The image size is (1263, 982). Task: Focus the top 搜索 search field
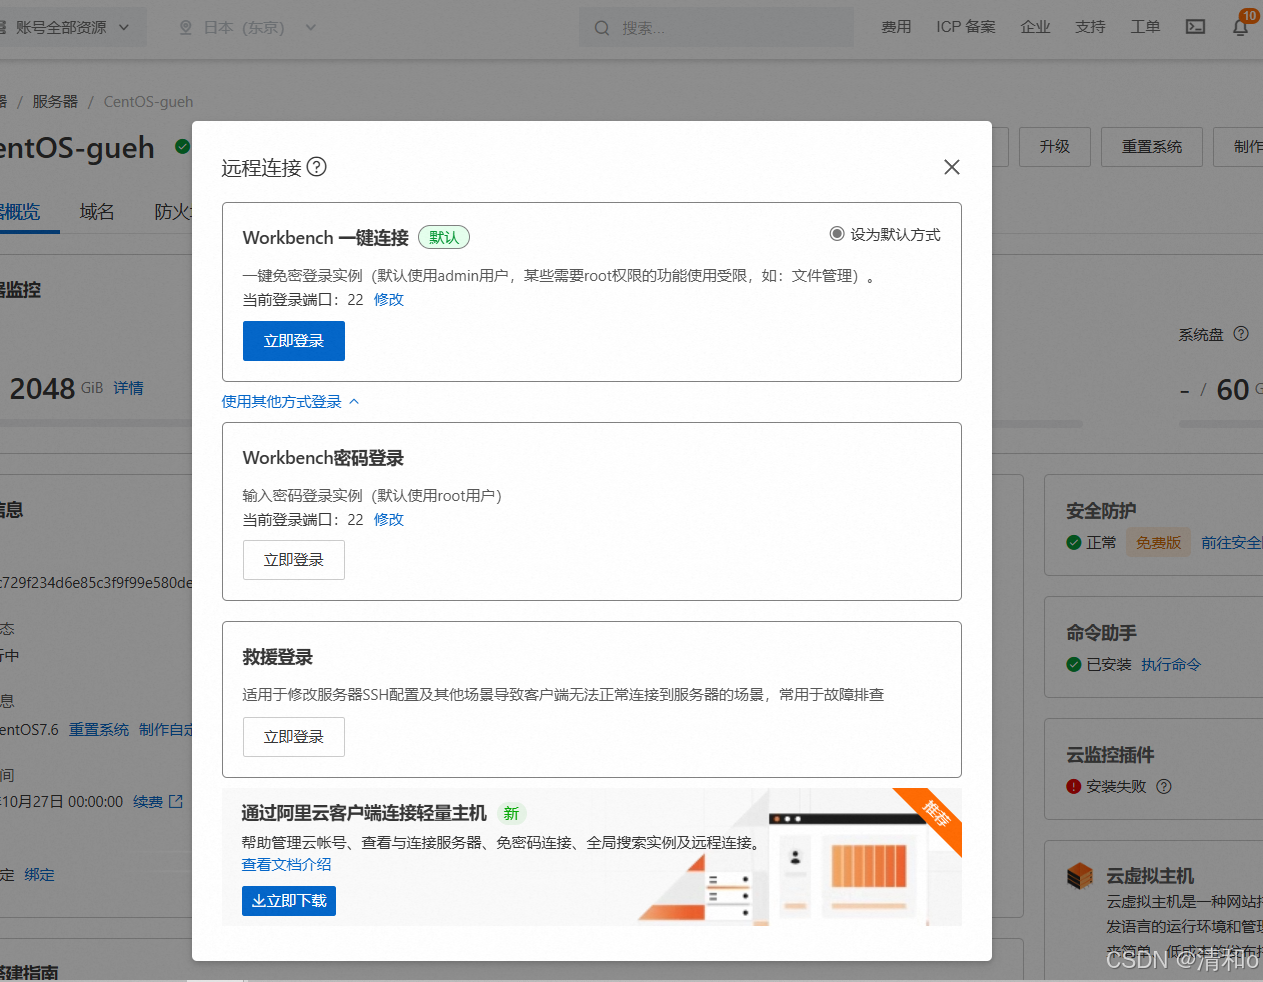click(x=716, y=28)
